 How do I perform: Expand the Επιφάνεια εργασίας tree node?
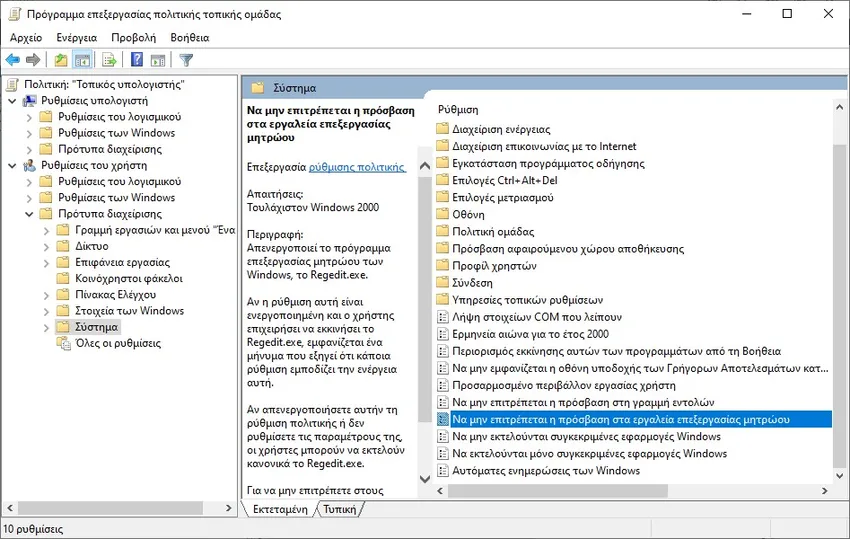click(x=47, y=263)
